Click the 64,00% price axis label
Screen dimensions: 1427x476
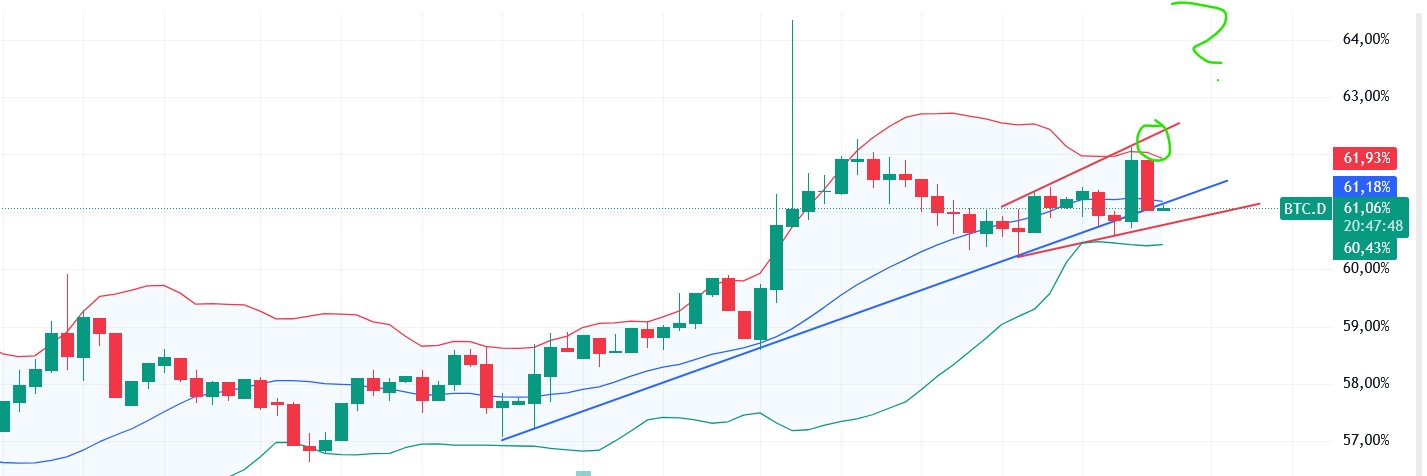(1365, 39)
